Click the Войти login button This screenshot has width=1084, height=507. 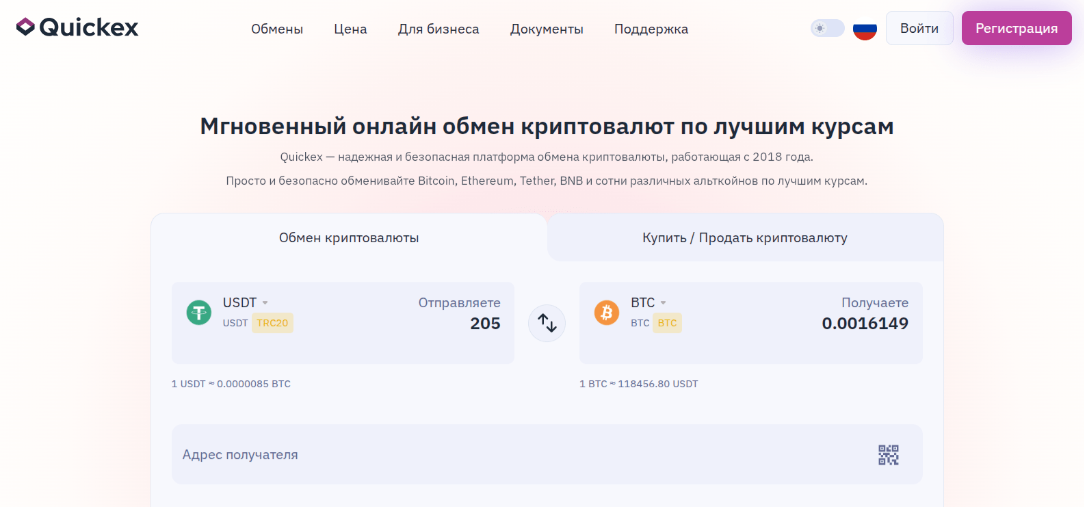pos(919,28)
